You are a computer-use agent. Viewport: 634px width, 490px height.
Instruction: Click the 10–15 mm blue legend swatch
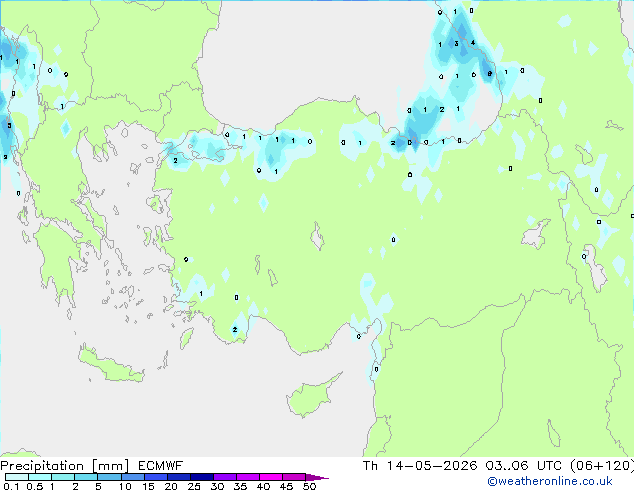132,477
